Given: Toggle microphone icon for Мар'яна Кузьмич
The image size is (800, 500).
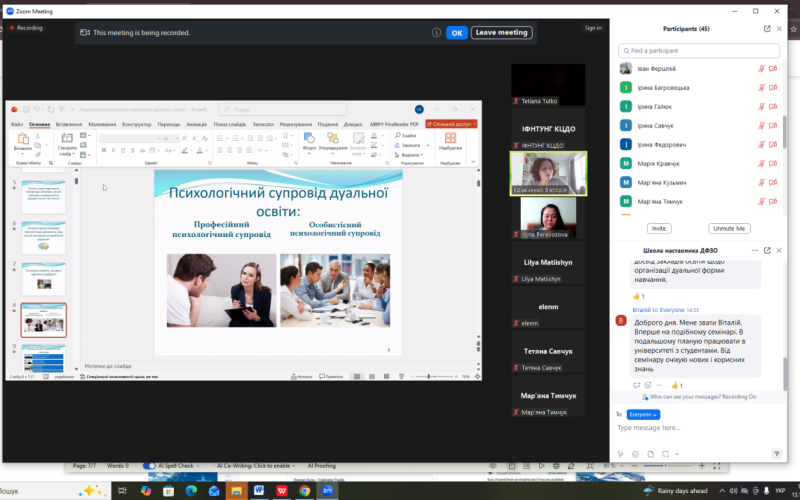Looking at the screenshot, I should (761, 183).
